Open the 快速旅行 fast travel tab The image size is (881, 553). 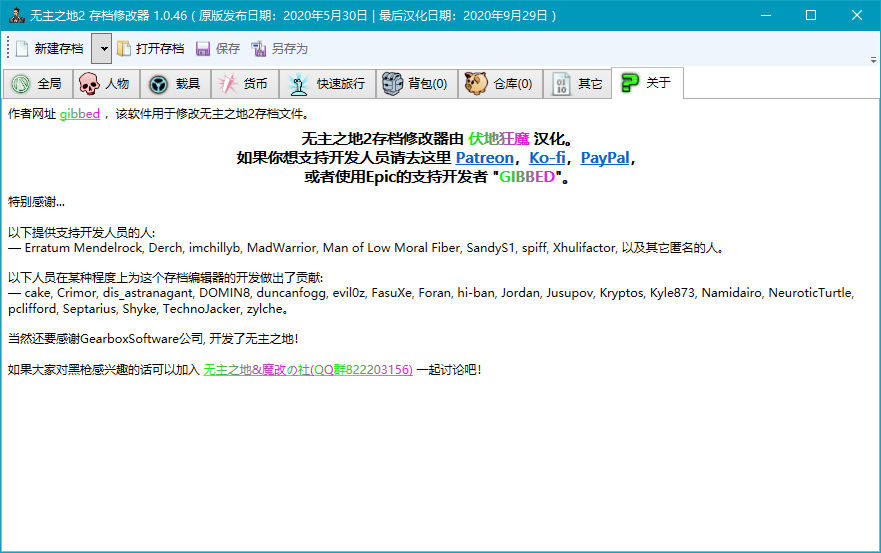327,84
